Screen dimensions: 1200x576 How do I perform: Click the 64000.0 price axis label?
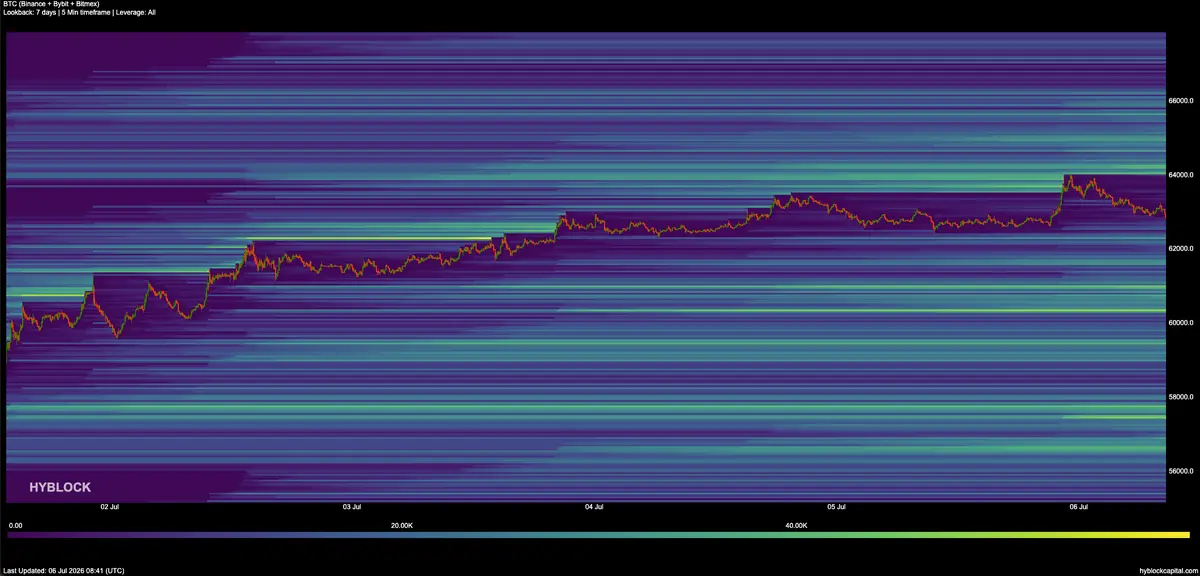[1181, 175]
